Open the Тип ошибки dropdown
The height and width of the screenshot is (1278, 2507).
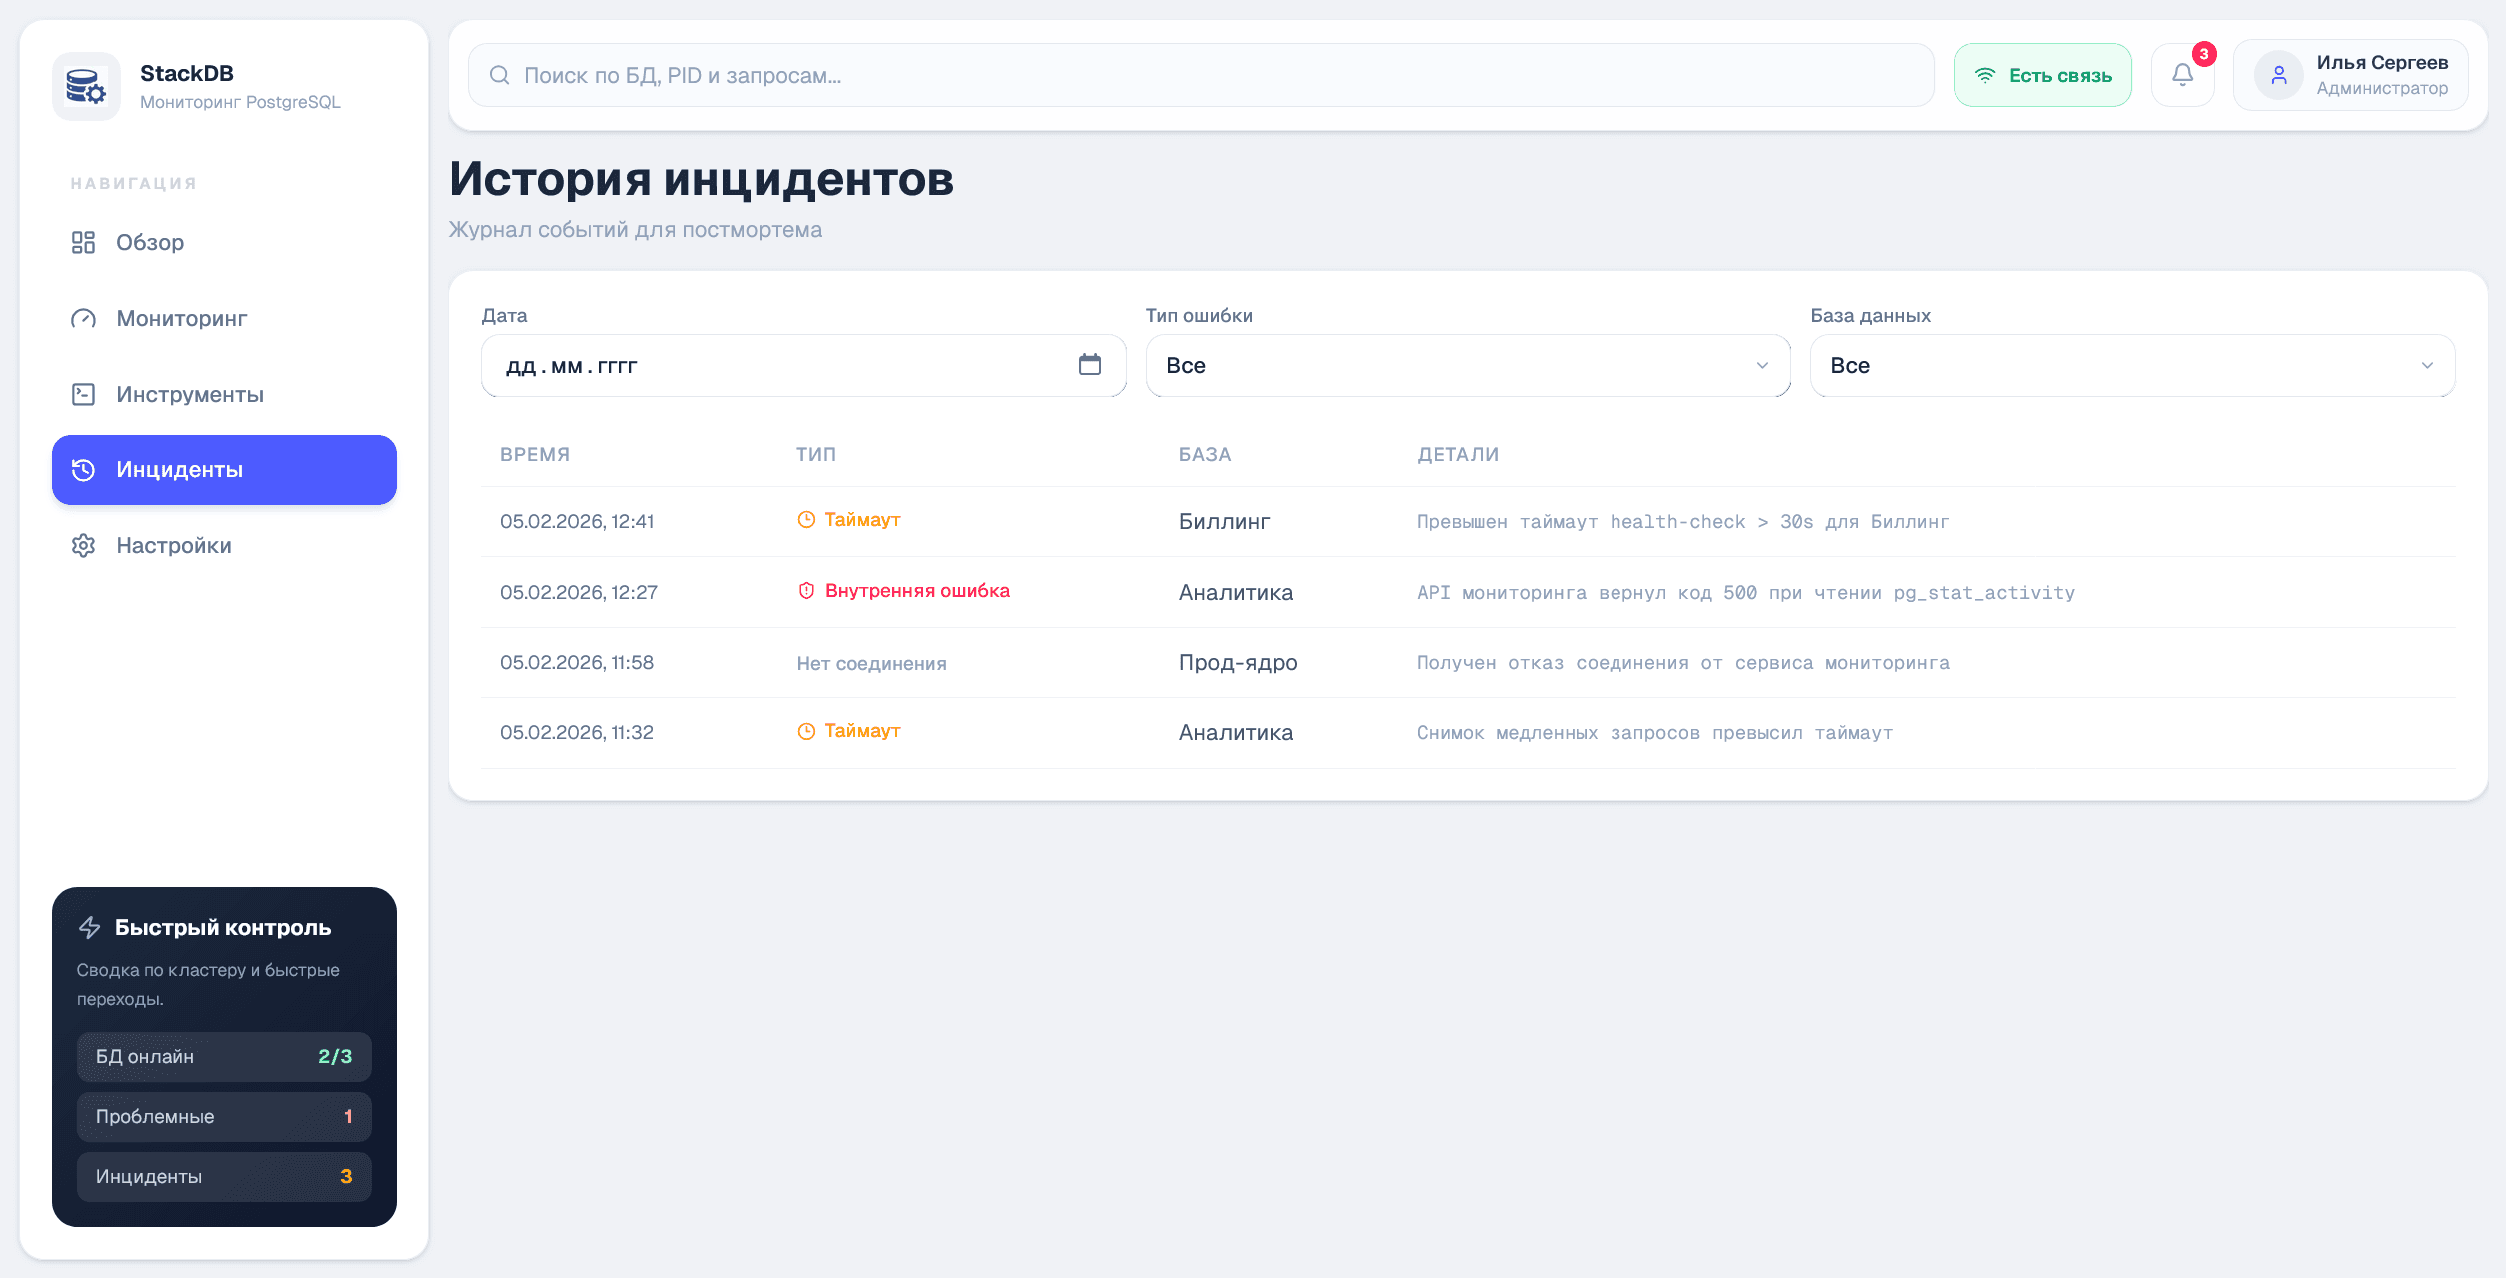pos(1466,365)
